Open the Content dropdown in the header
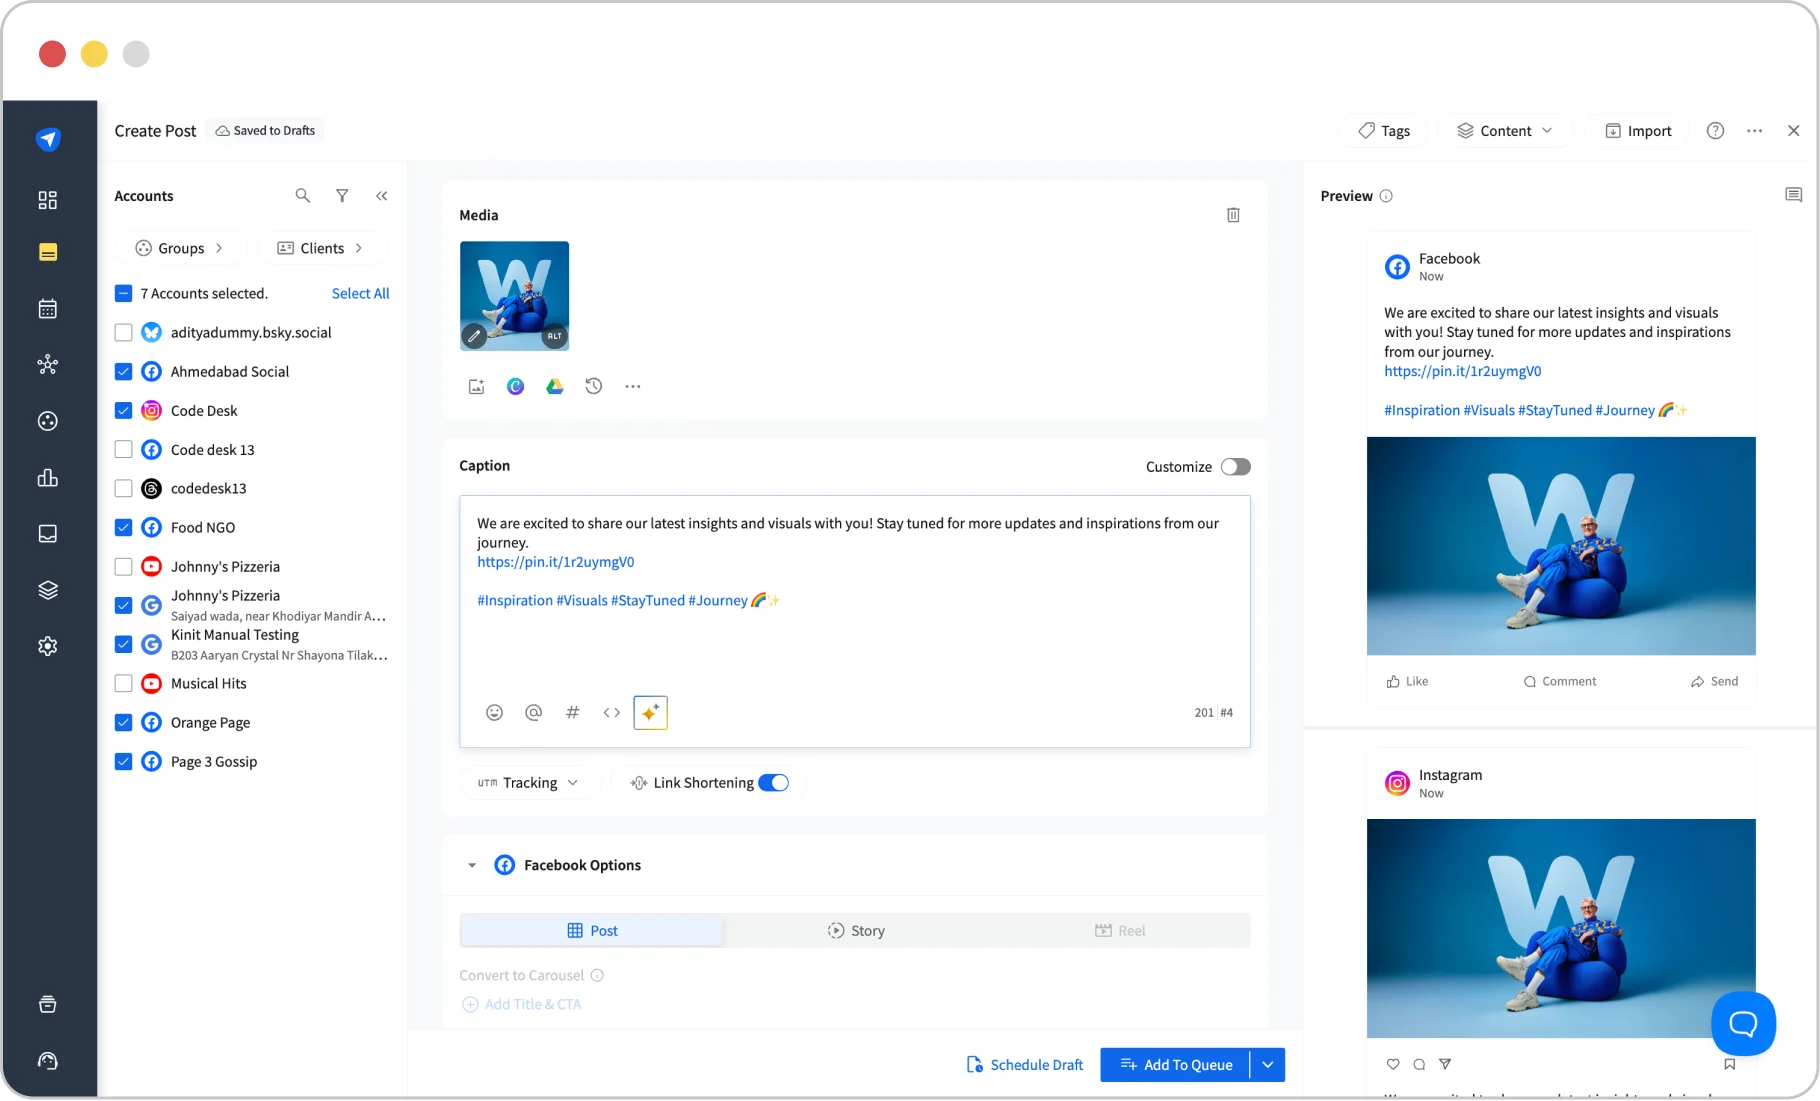This screenshot has width=1820, height=1101. click(x=1505, y=130)
